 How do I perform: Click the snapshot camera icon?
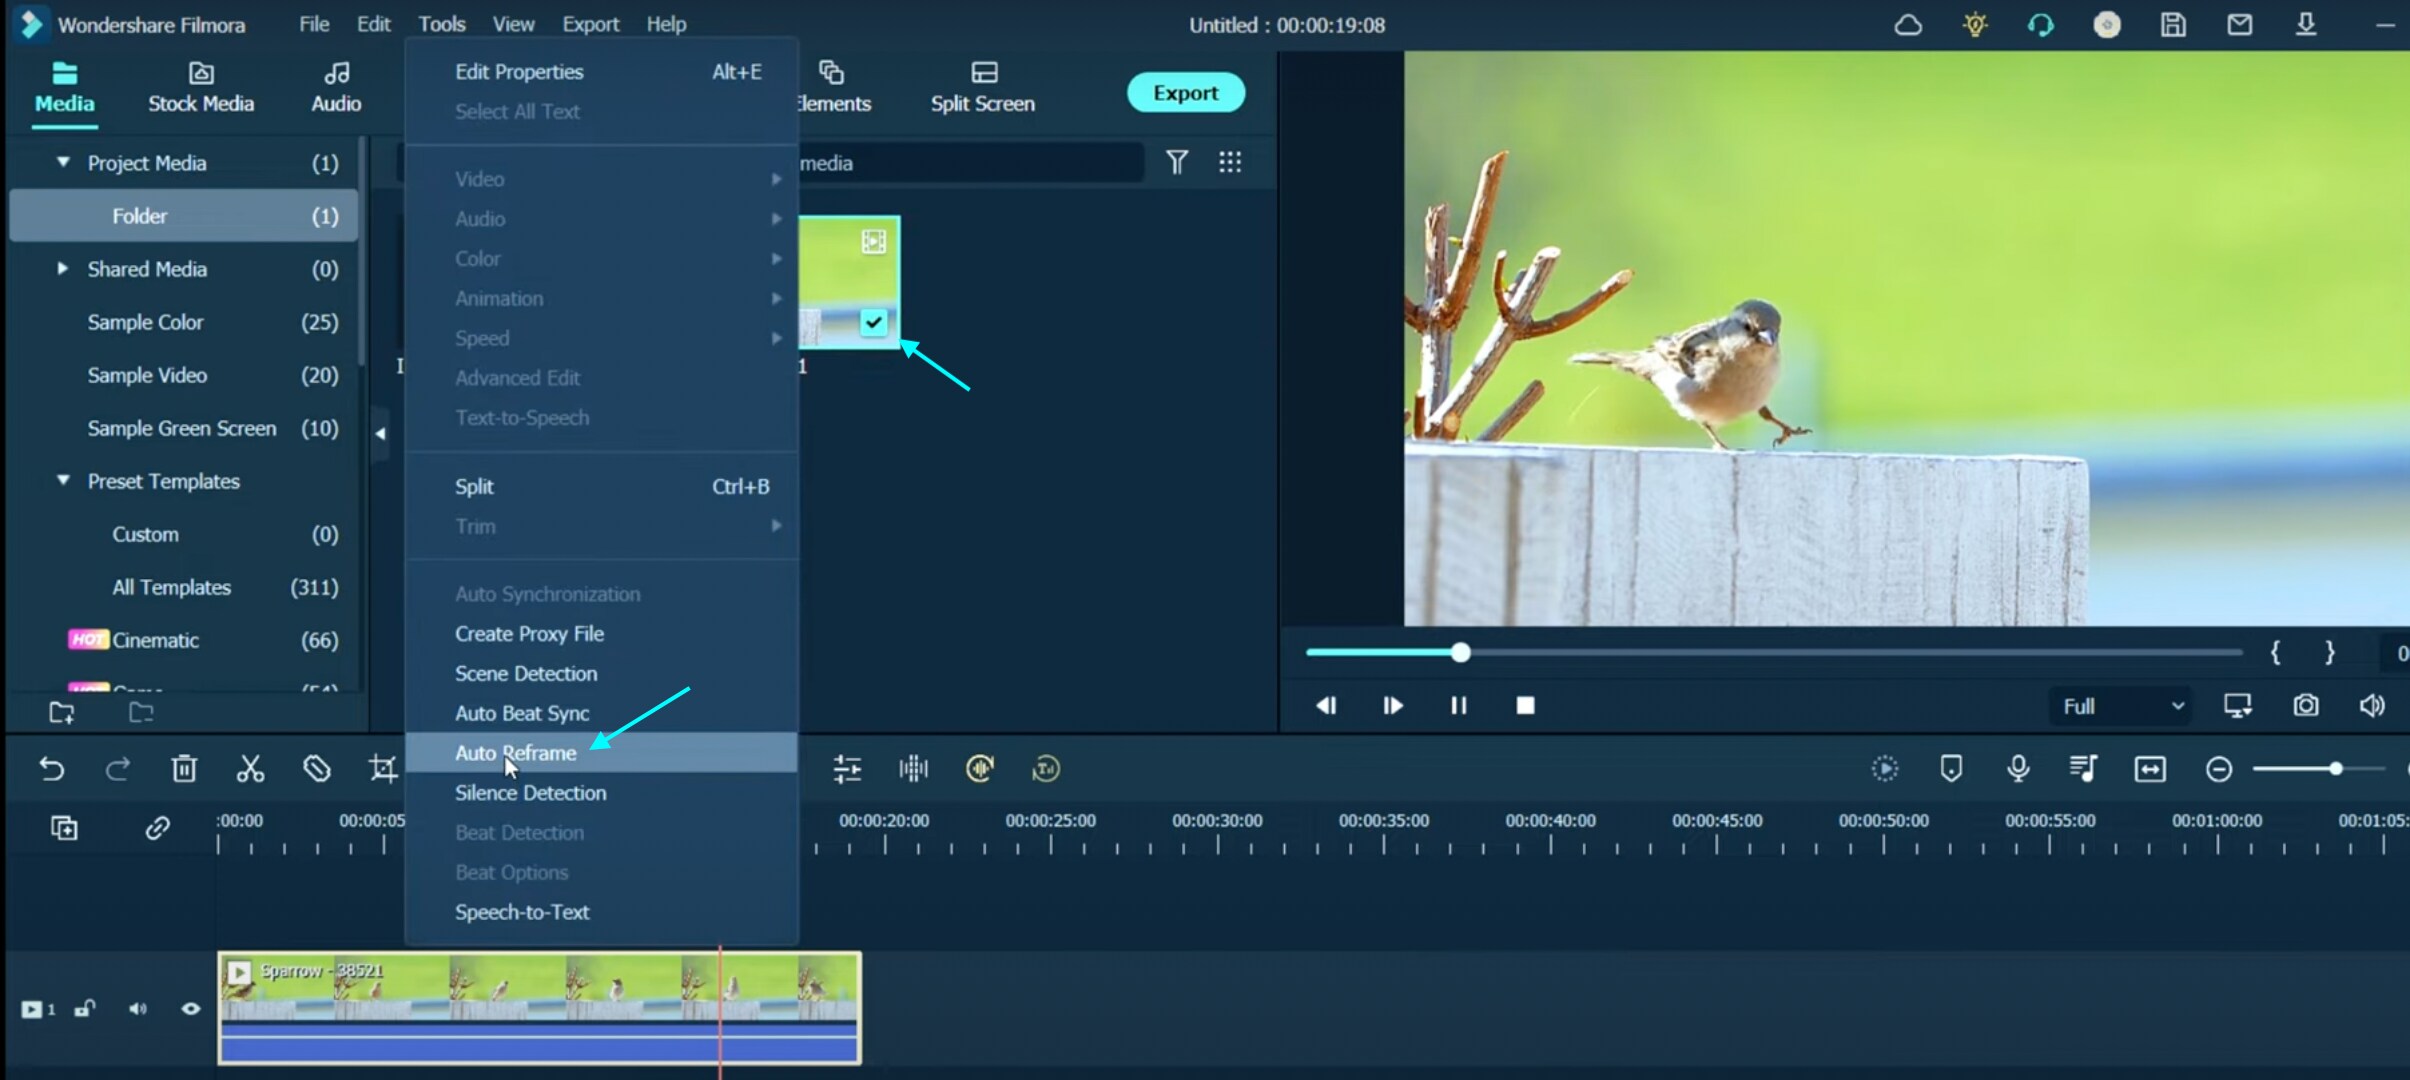click(2306, 706)
